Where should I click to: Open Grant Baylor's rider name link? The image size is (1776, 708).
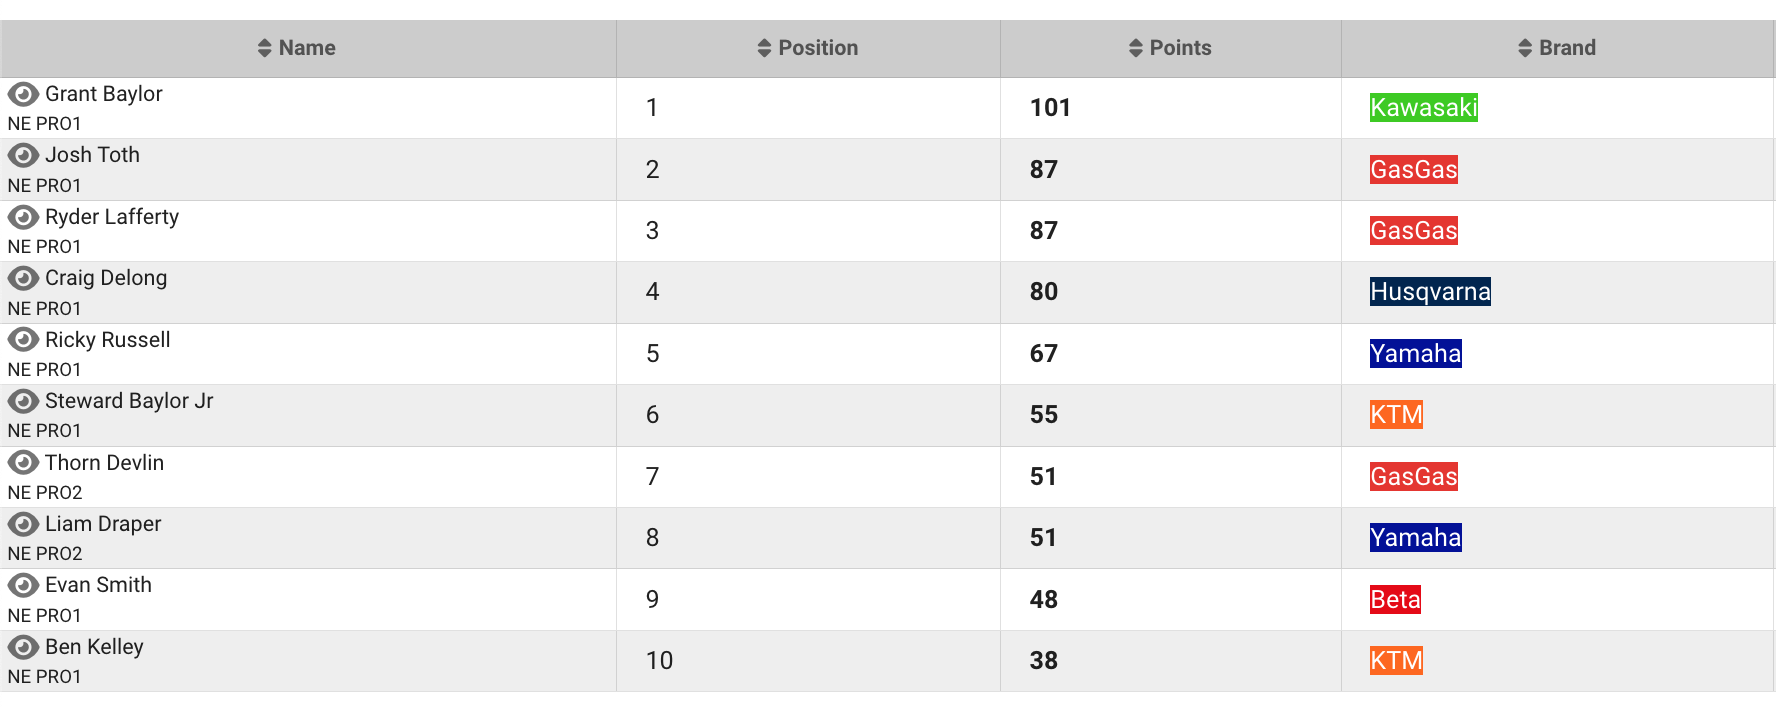[x=103, y=94]
